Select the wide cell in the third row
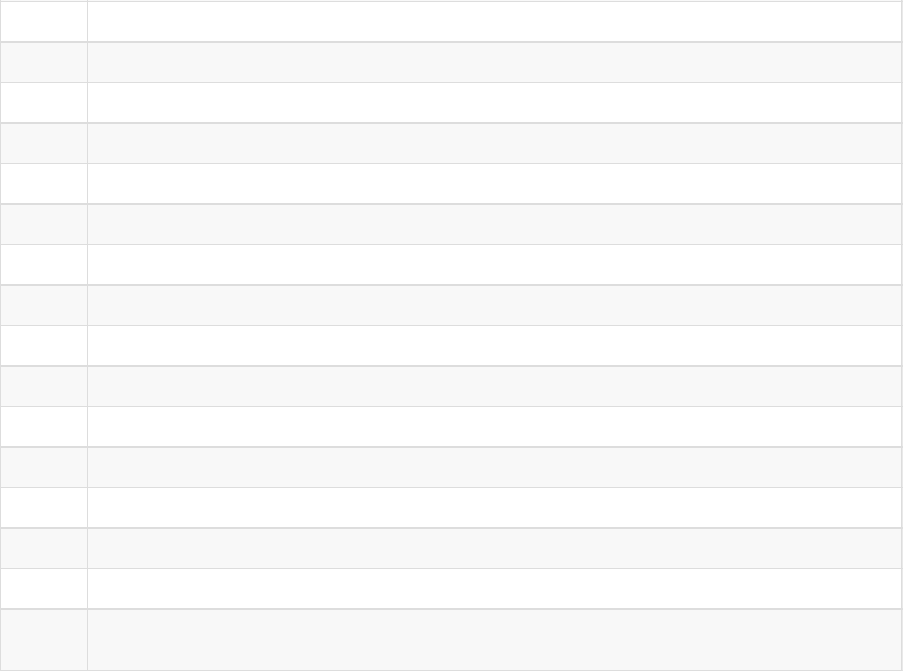903x671 pixels. 494,102
